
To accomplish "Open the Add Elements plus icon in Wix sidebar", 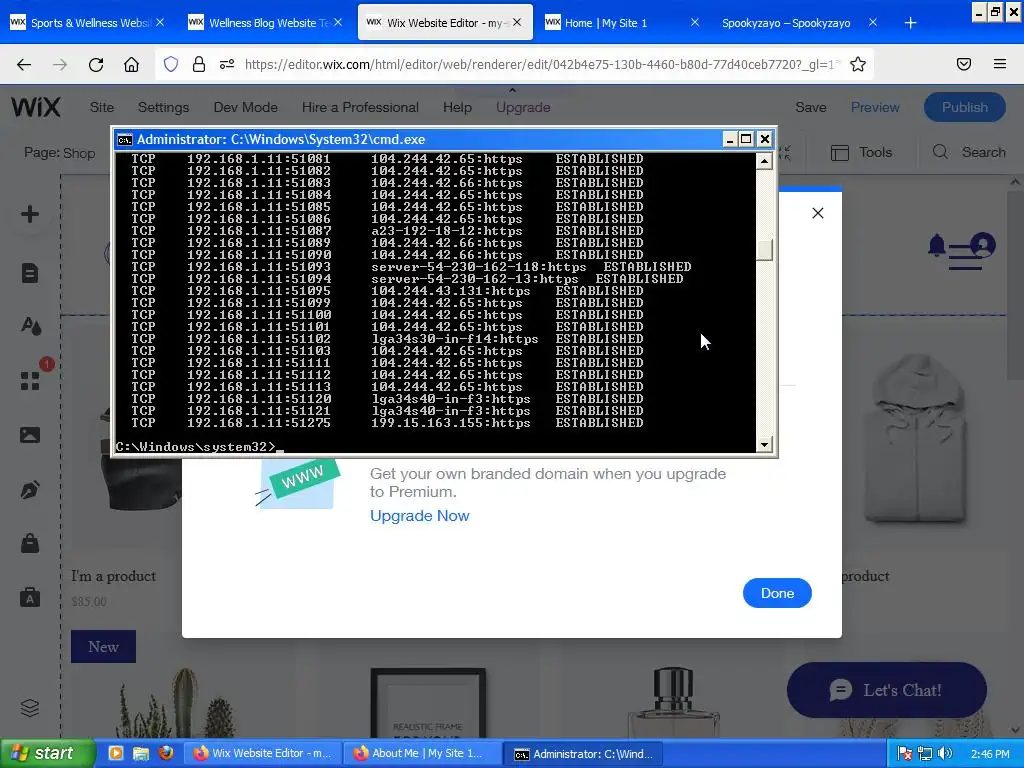I will [x=30, y=214].
